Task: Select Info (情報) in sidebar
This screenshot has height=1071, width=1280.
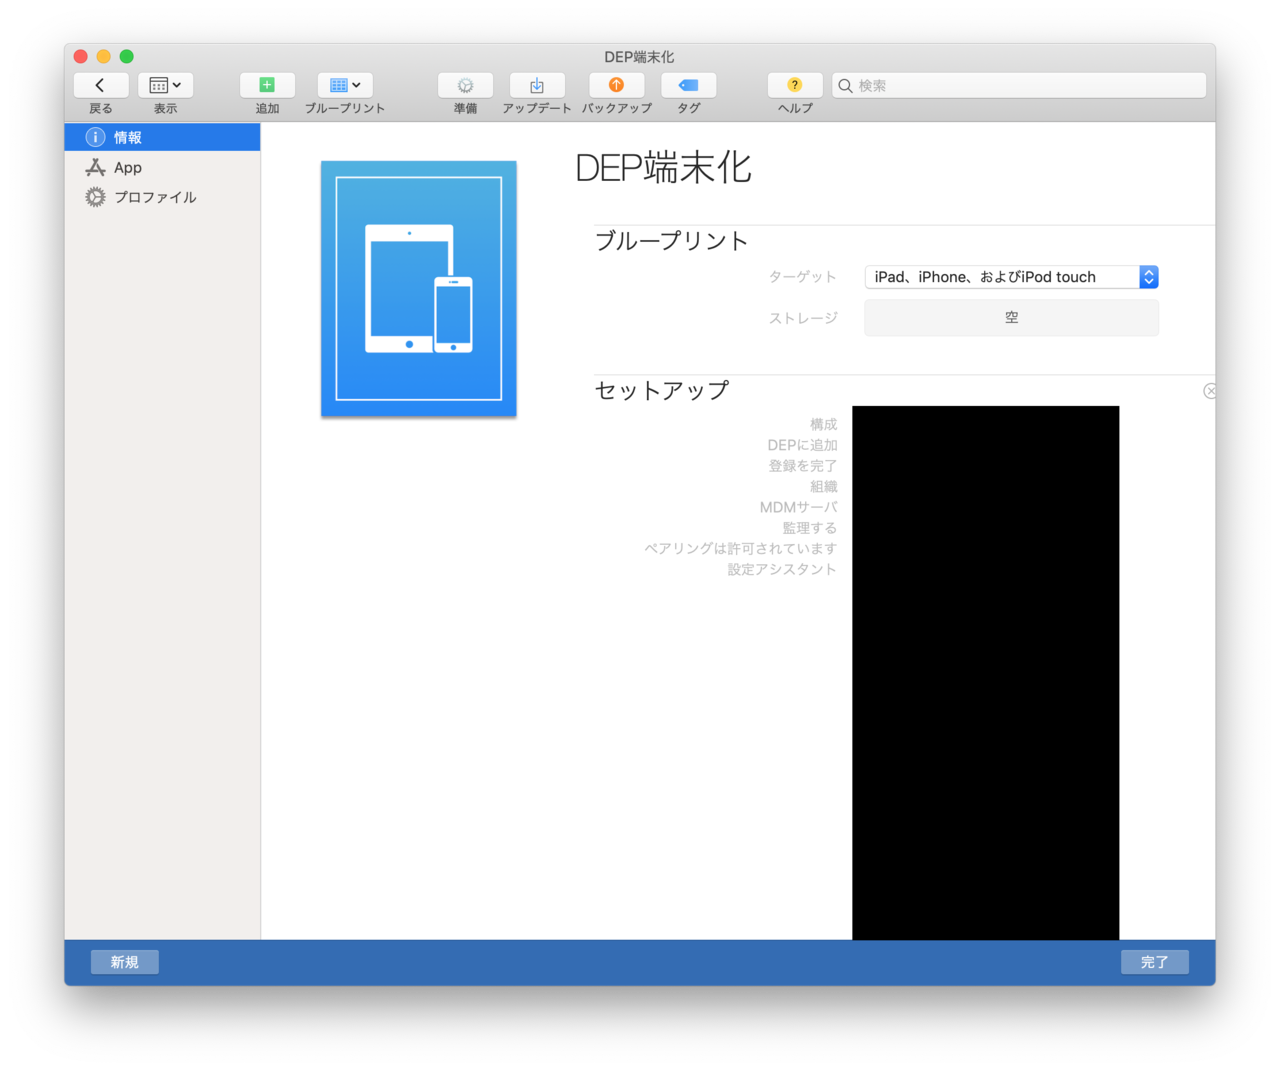Action: click(162, 137)
